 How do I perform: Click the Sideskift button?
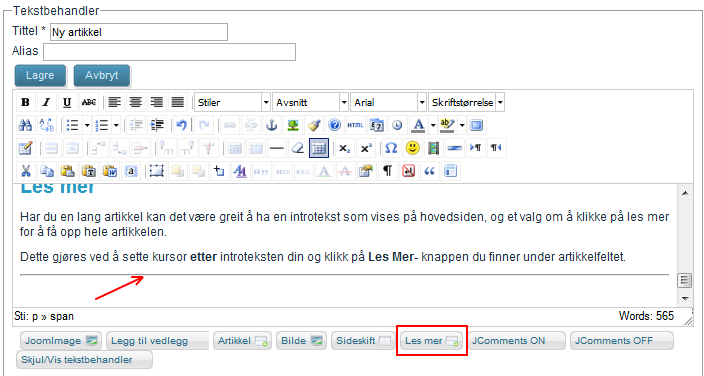click(363, 341)
